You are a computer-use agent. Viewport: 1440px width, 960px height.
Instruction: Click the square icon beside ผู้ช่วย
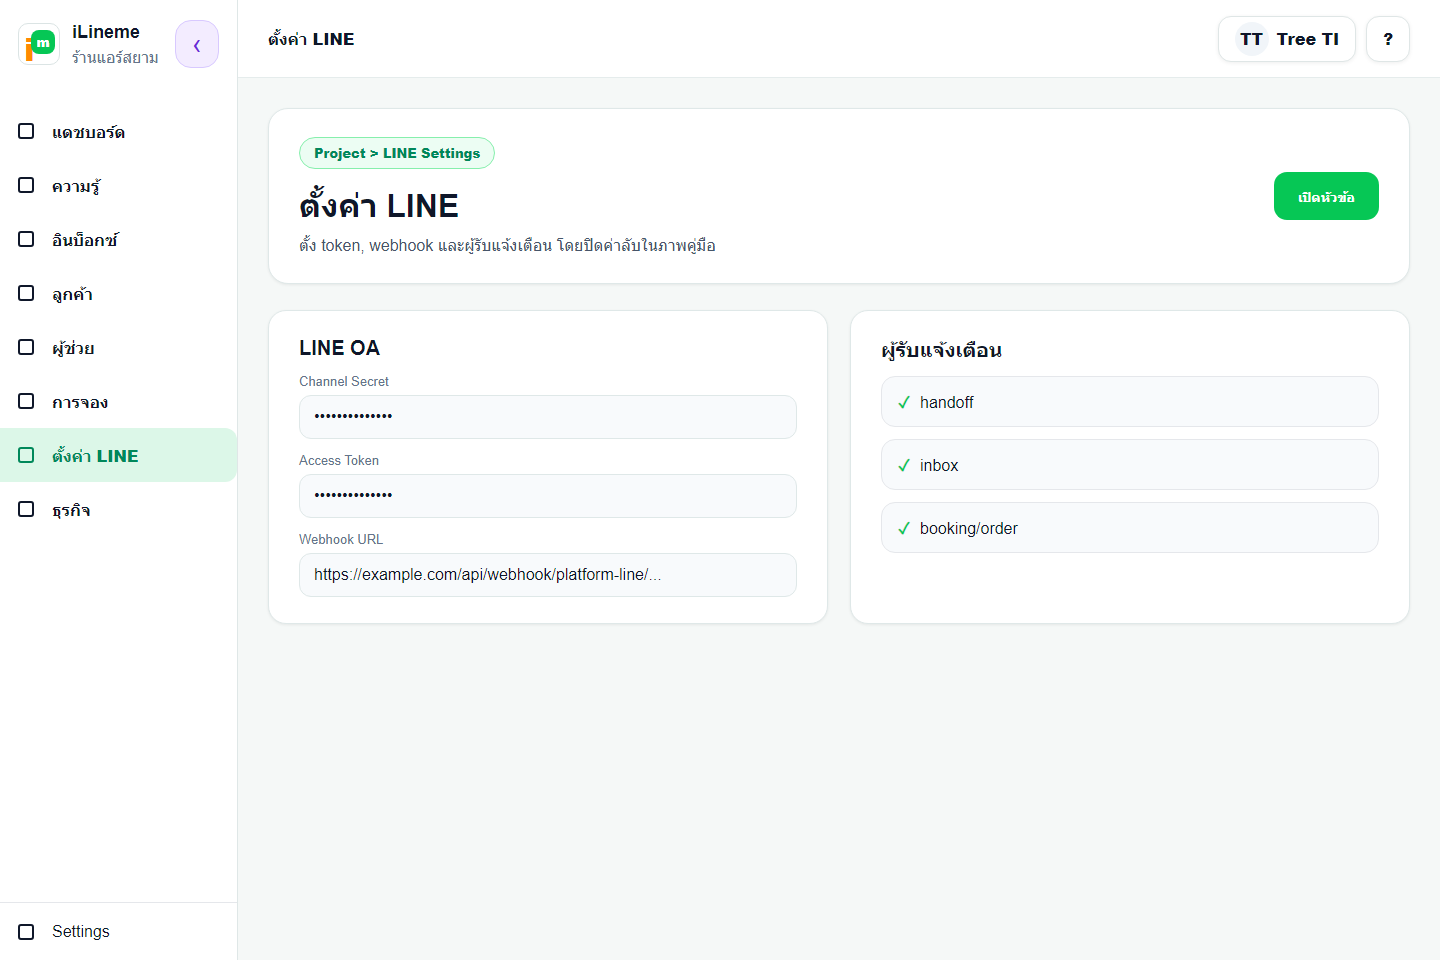pyautogui.click(x=26, y=347)
